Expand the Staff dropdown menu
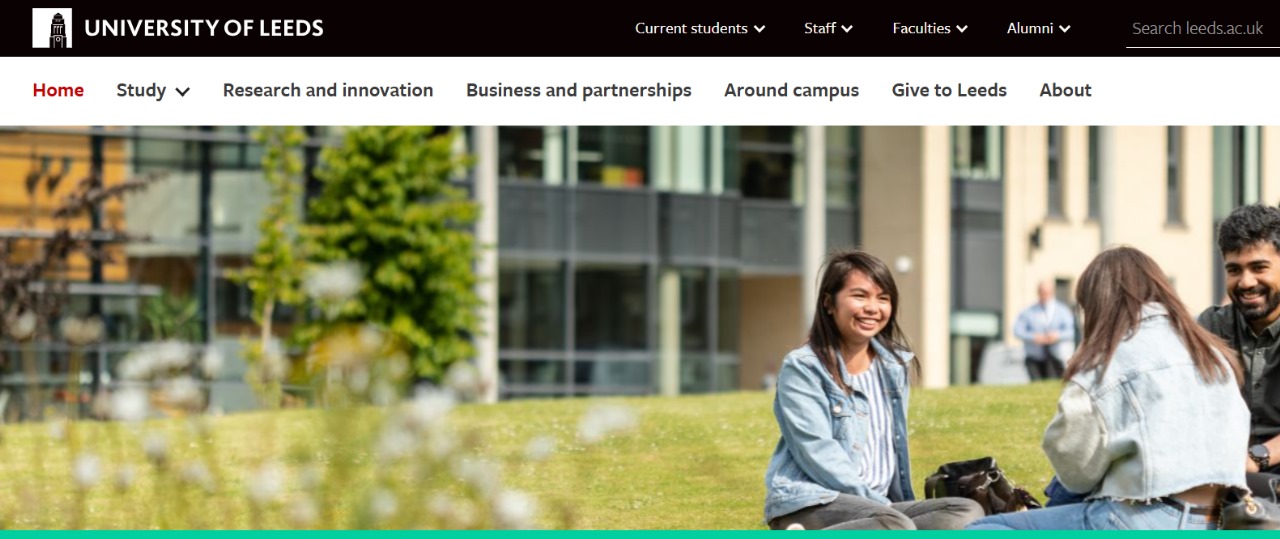 (x=829, y=28)
